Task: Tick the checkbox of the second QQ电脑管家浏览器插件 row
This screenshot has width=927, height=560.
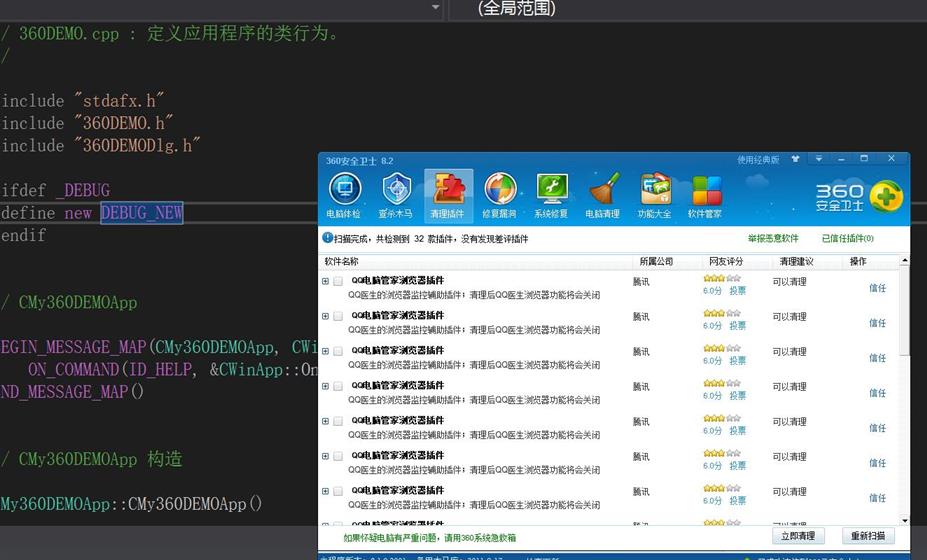Action: 338,316
